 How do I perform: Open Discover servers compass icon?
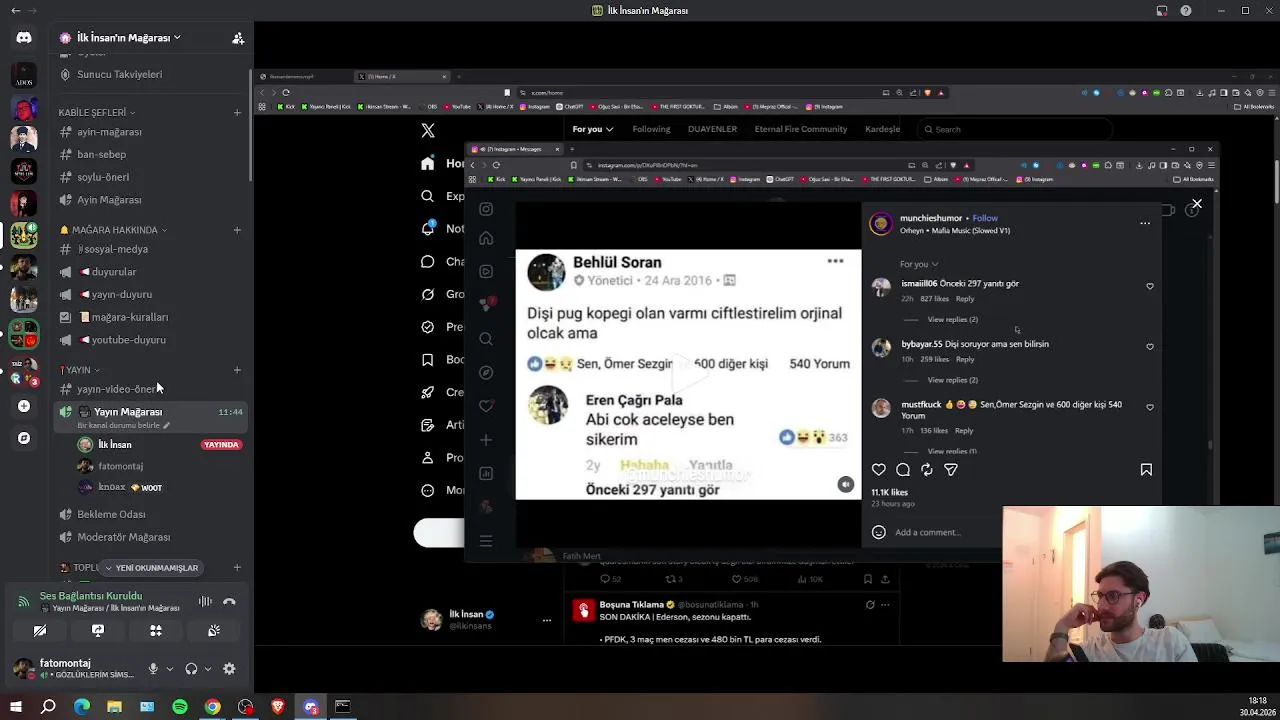pos(24,438)
